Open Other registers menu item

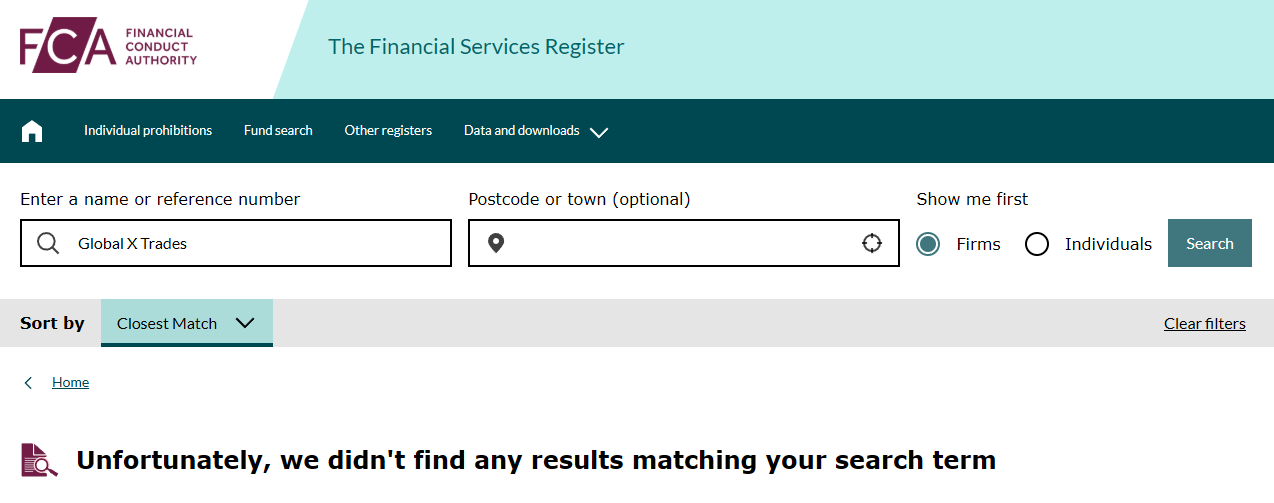pos(388,131)
